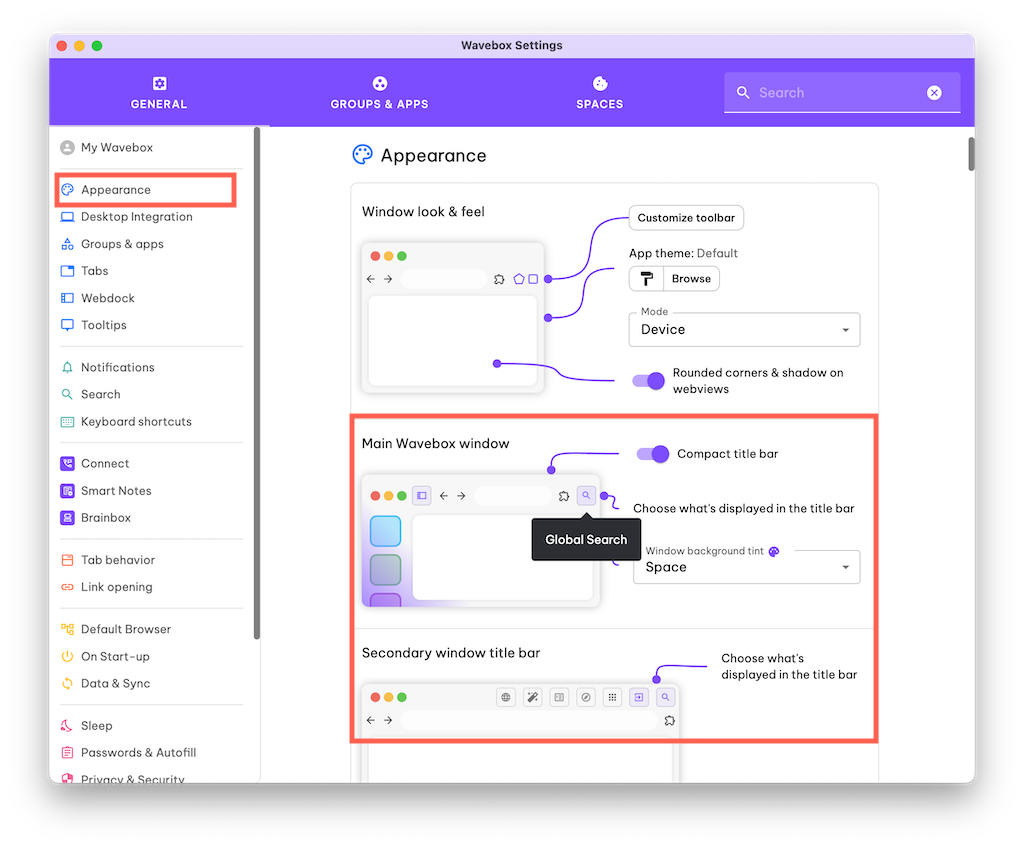Toggle the Compact title bar switch
This screenshot has height=848, width=1024.
click(x=653, y=454)
